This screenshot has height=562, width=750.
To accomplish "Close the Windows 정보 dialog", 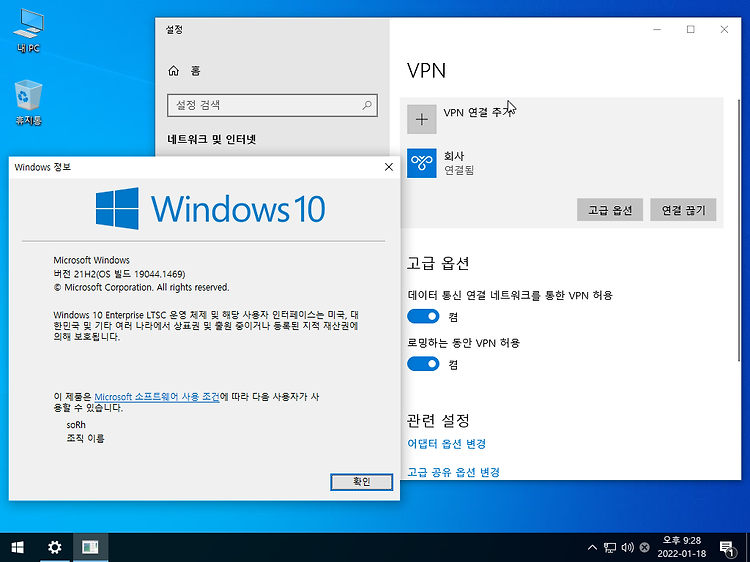I will coord(389,167).
